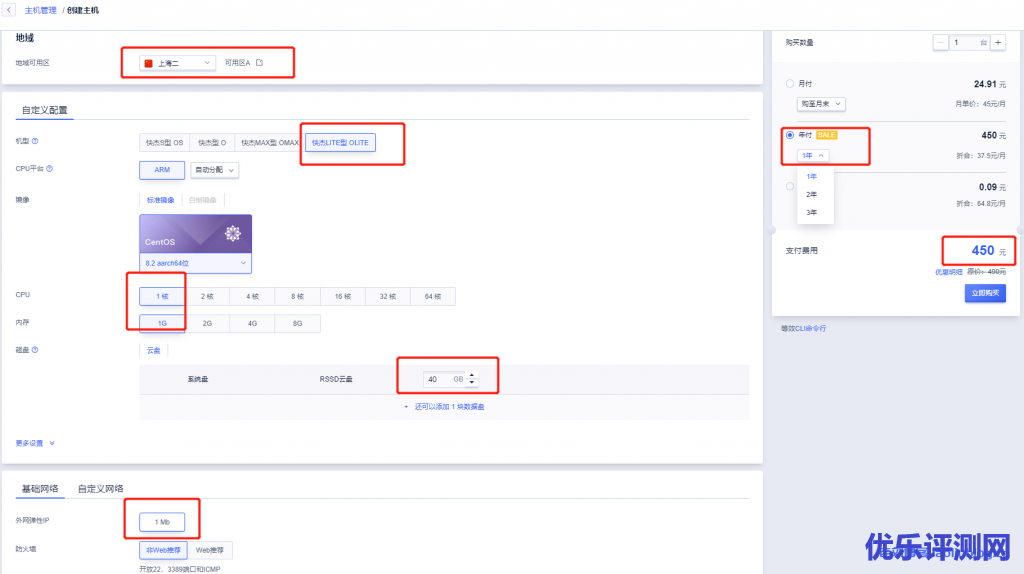
Task: Select 2 核 CPU option
Action: (207, 296)
